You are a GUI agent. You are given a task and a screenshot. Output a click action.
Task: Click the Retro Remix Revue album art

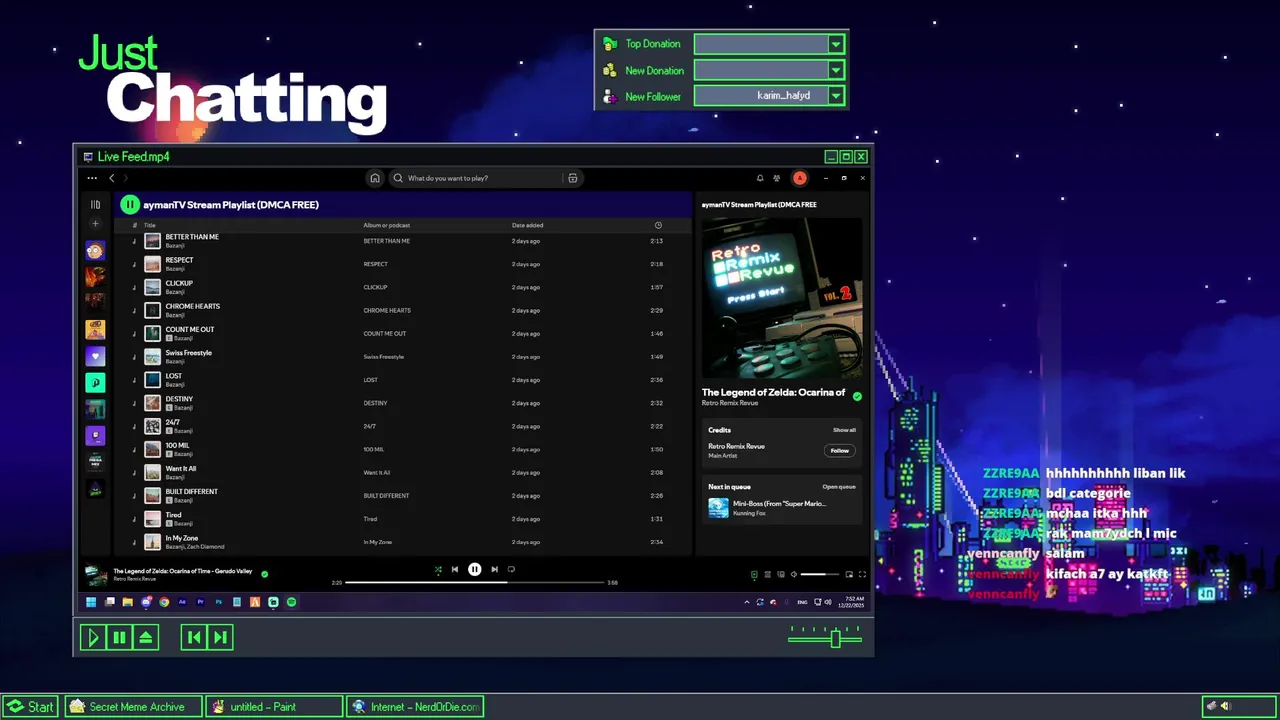(782, 298)
